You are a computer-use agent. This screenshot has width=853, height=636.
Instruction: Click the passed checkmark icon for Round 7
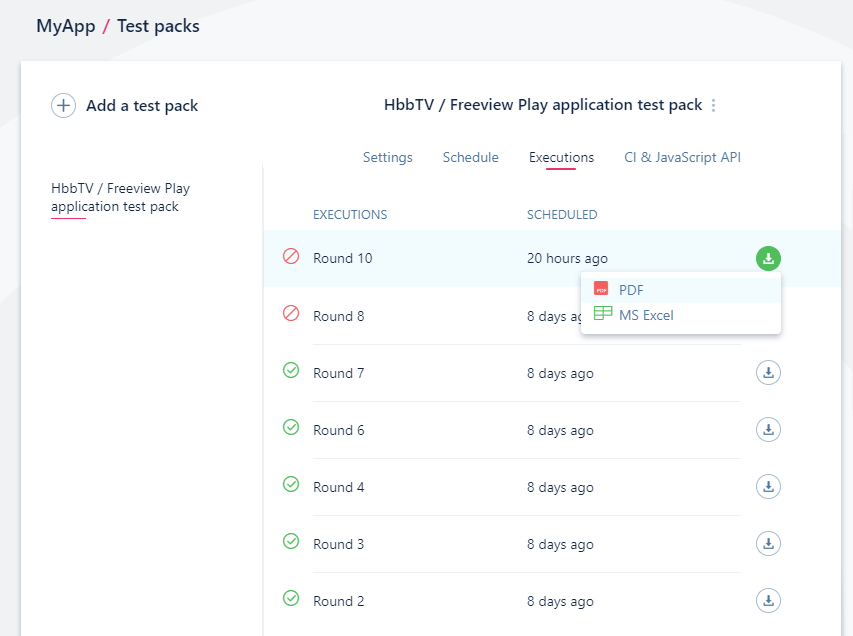click(x=291, y=371)
